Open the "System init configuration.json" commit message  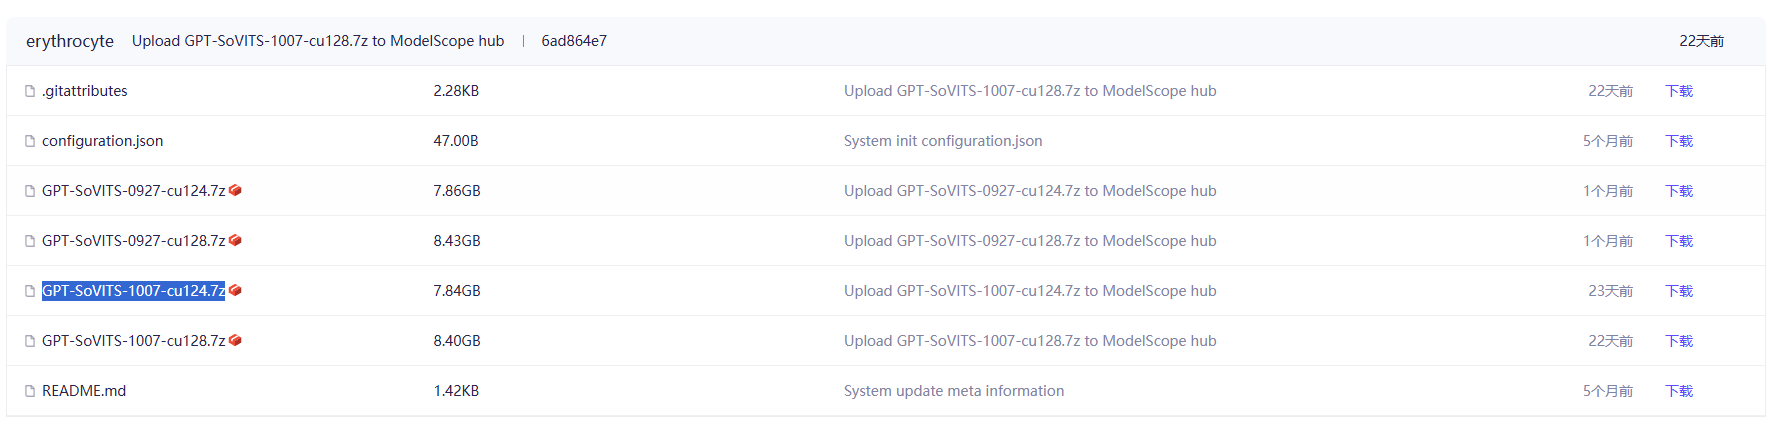[942, 141]
